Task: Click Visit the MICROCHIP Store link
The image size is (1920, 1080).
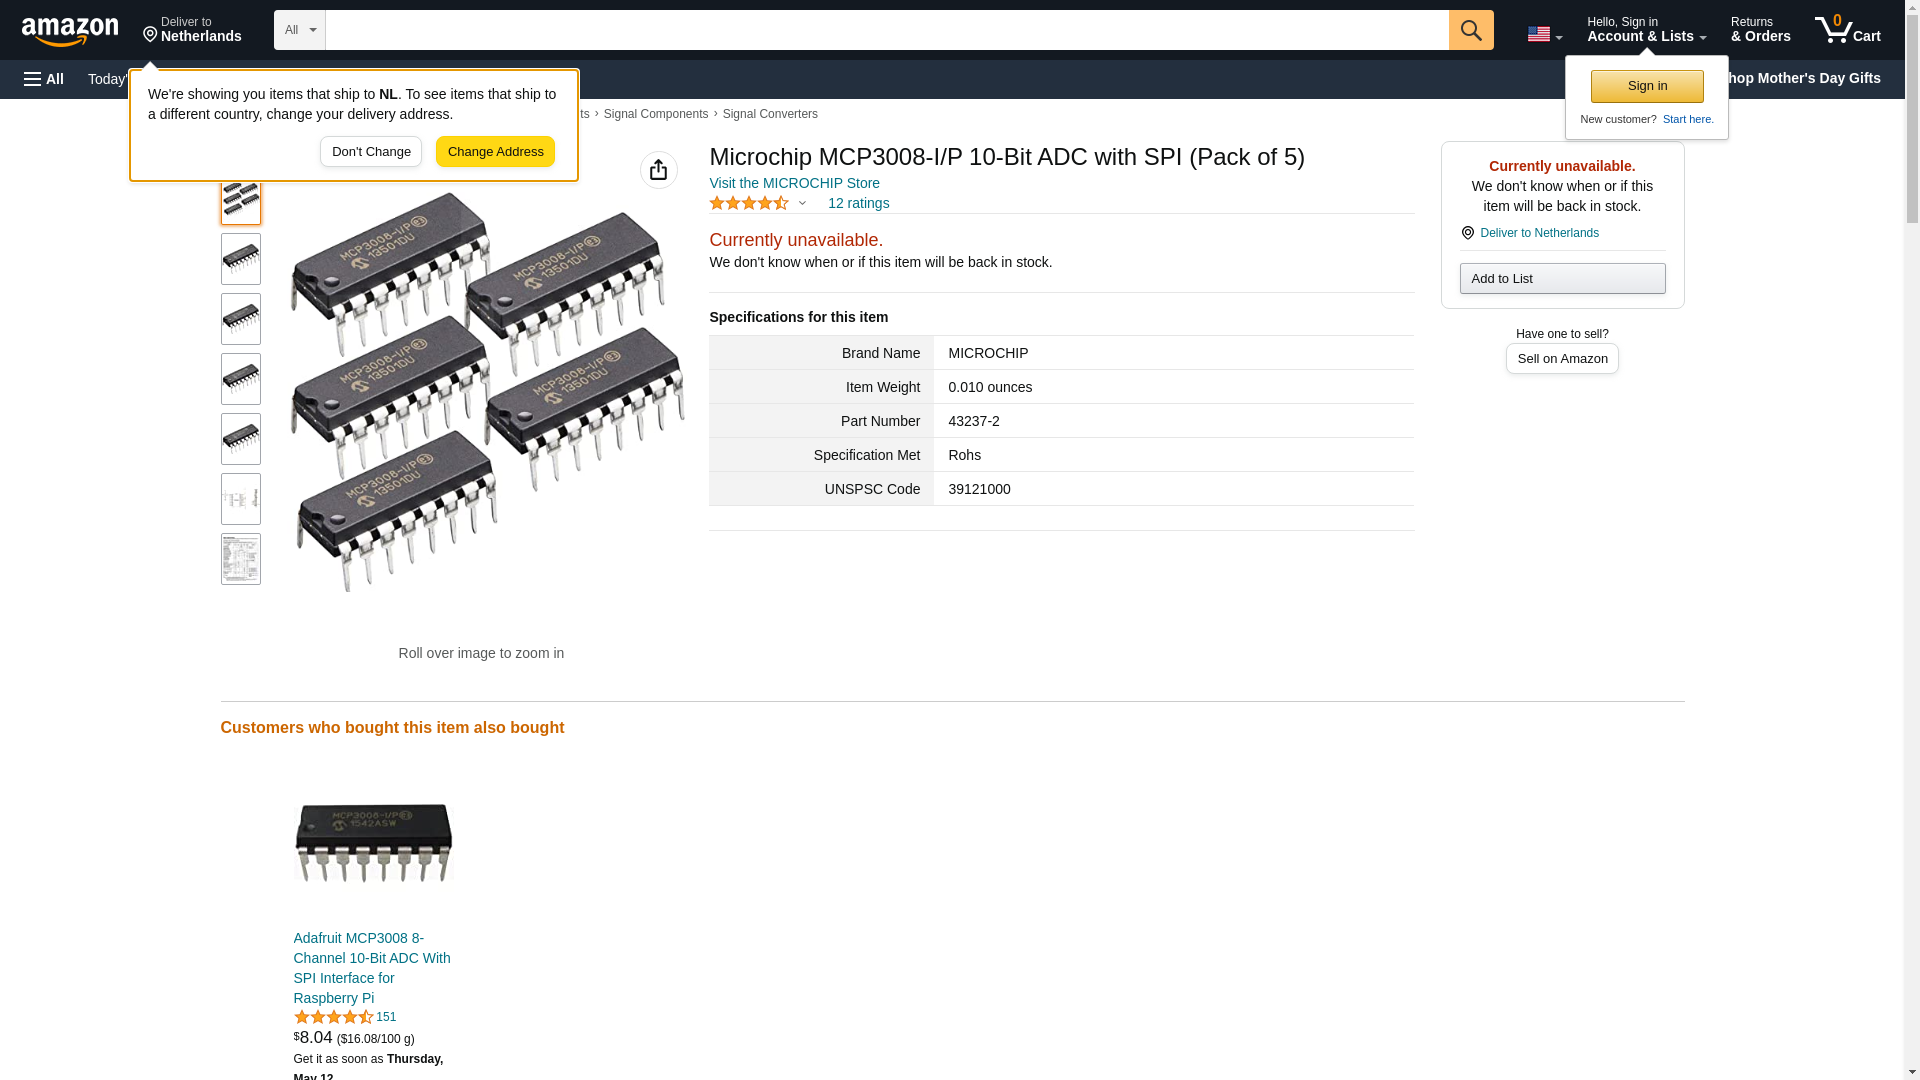Action: [x=794, y=183]
